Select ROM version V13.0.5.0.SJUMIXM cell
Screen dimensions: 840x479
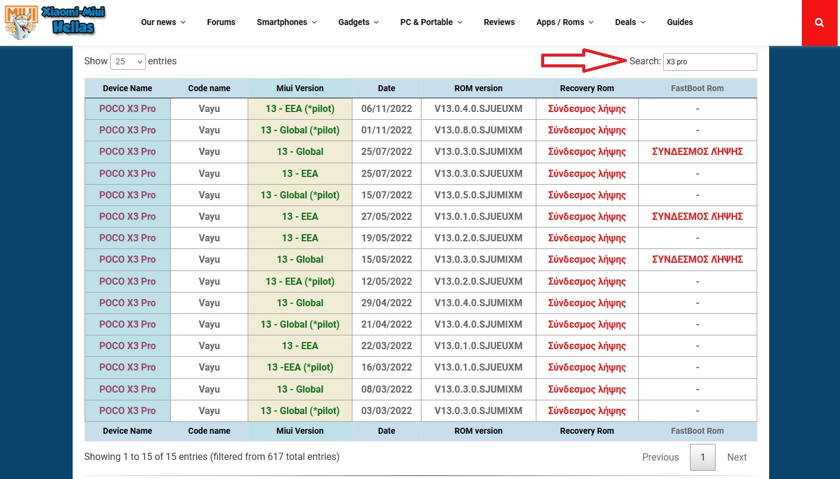pyautogui.click(x=478, y=195)
